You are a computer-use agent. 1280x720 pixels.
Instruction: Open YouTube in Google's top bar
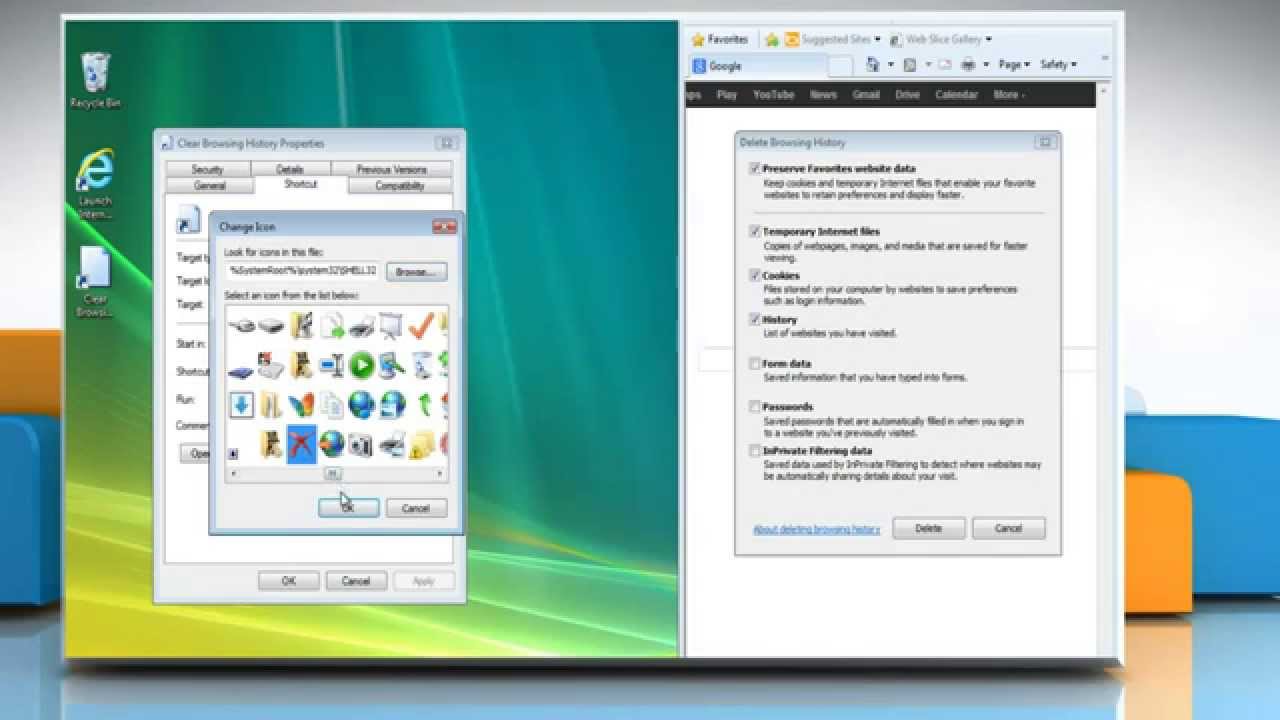(x=773, y=95)
